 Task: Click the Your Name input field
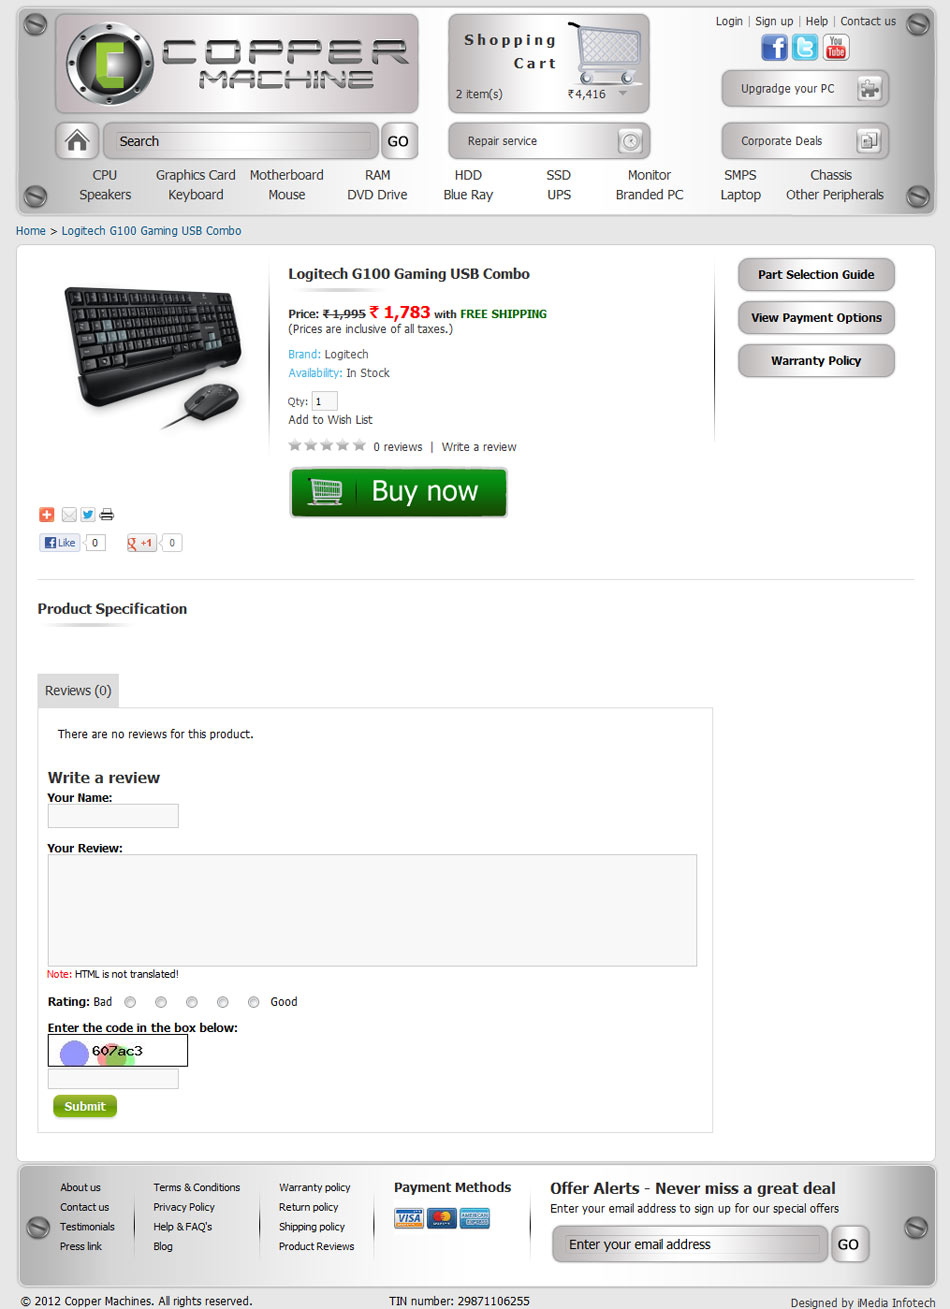point(113,816)
